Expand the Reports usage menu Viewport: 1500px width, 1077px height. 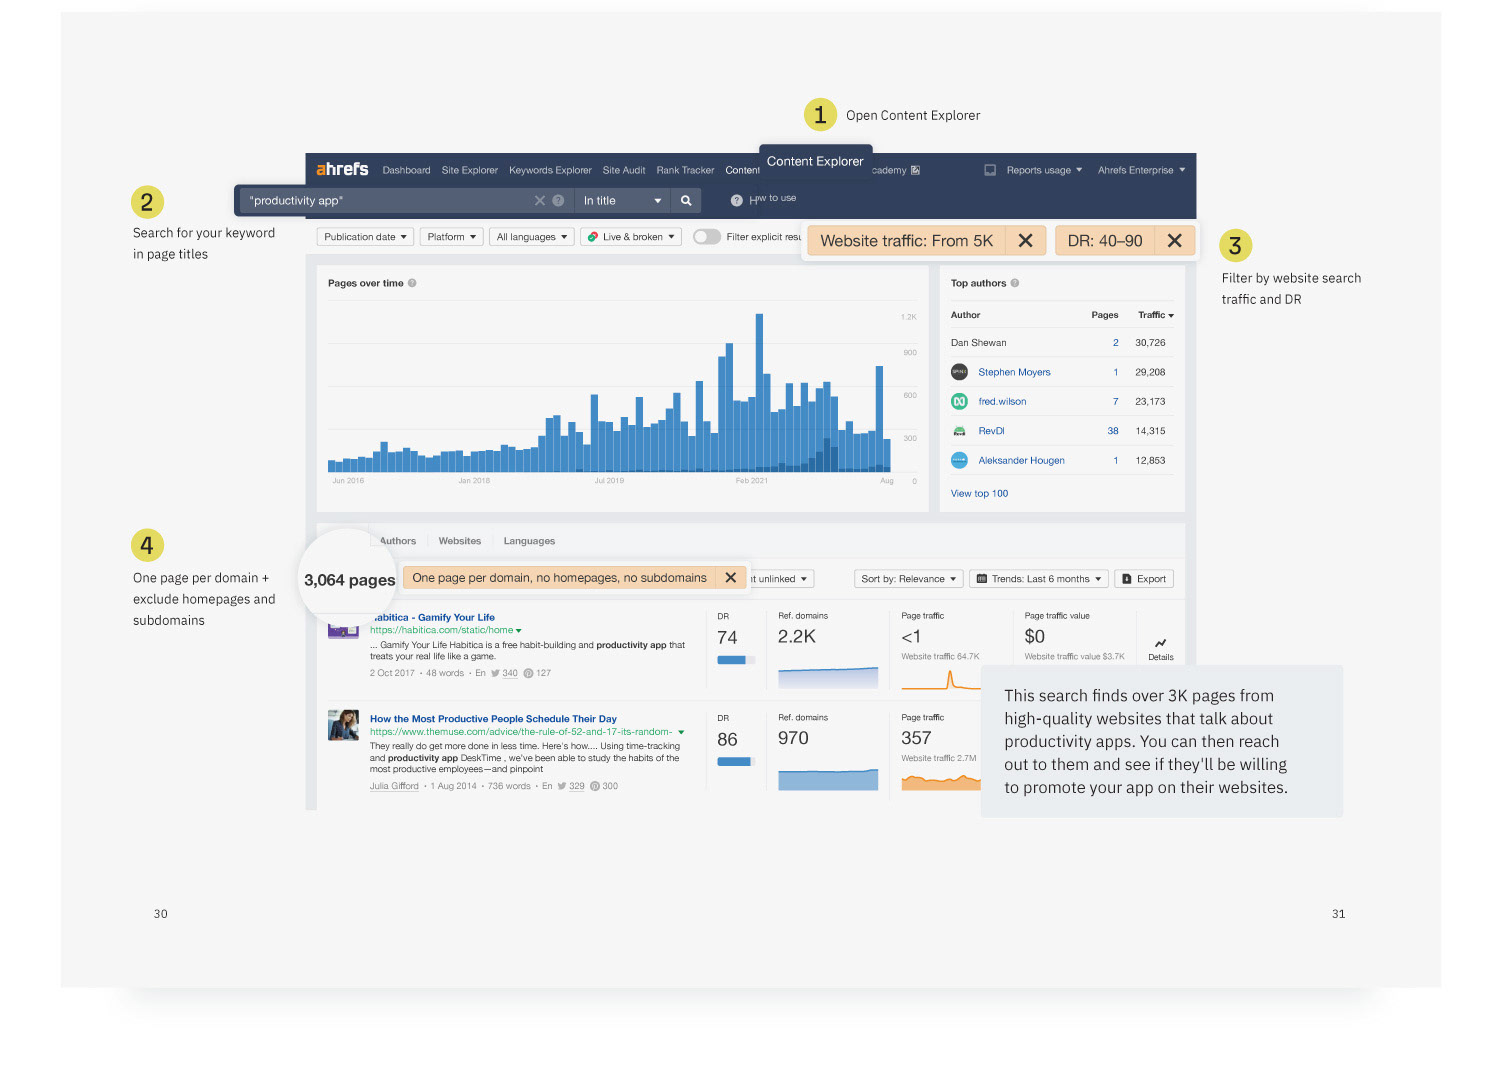pos(1044,170)
